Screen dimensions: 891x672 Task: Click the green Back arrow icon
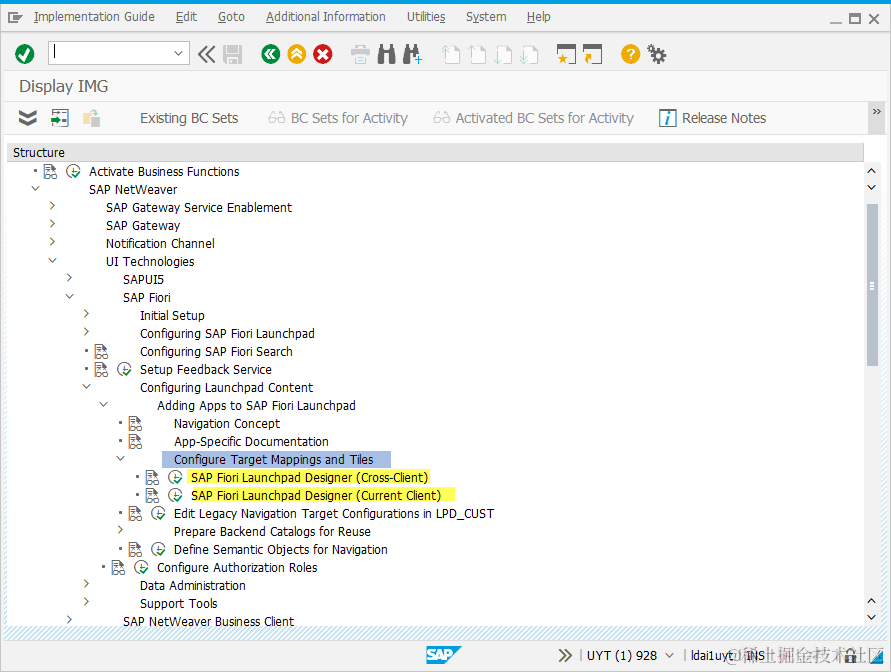tap(270, 54)
